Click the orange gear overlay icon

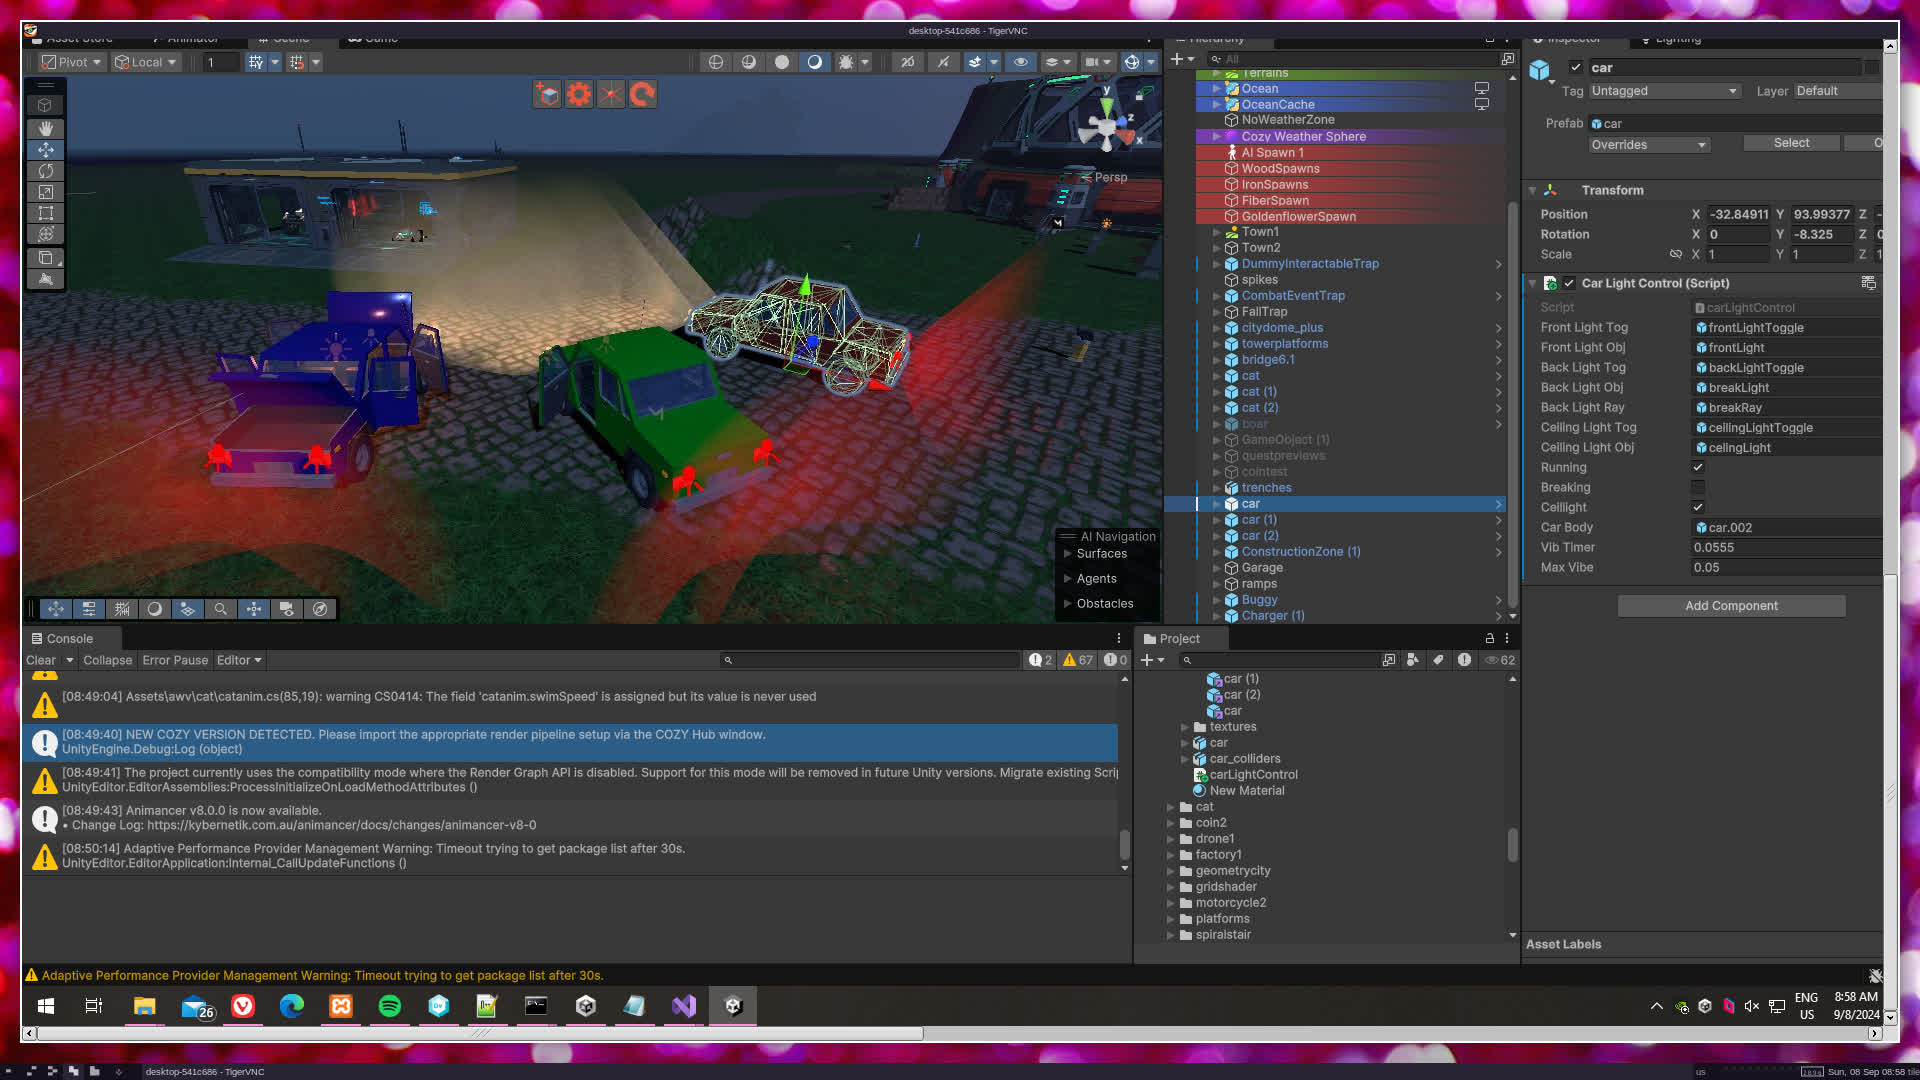coord(579,94)
